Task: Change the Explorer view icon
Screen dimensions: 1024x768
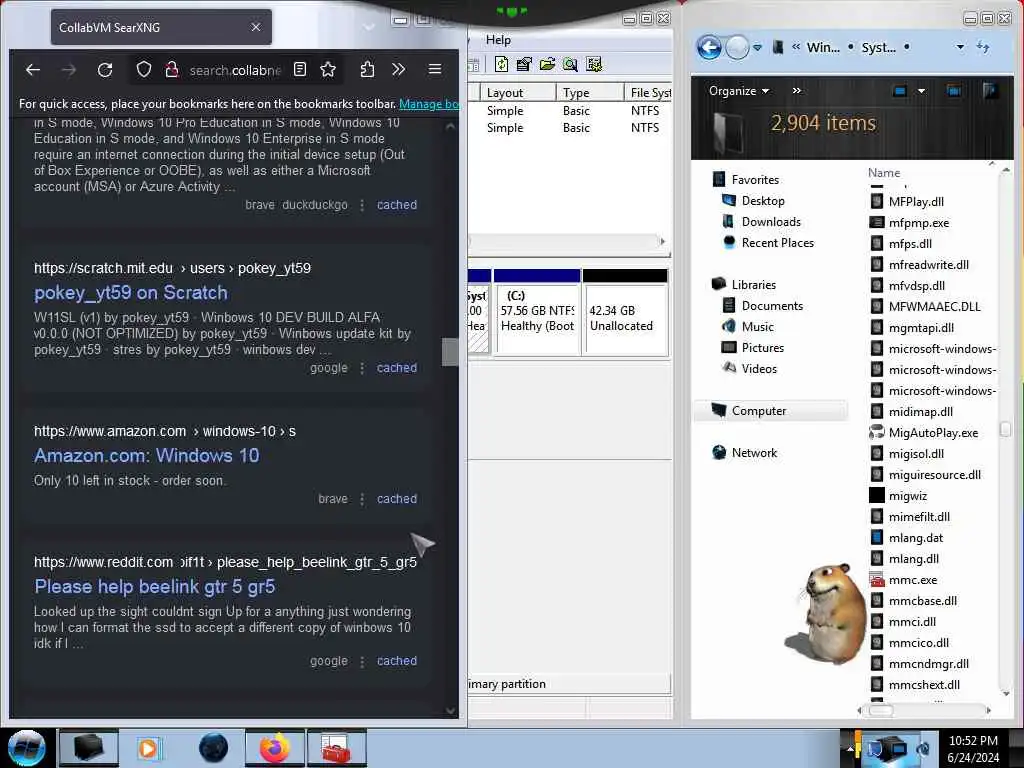Action: 900,91
